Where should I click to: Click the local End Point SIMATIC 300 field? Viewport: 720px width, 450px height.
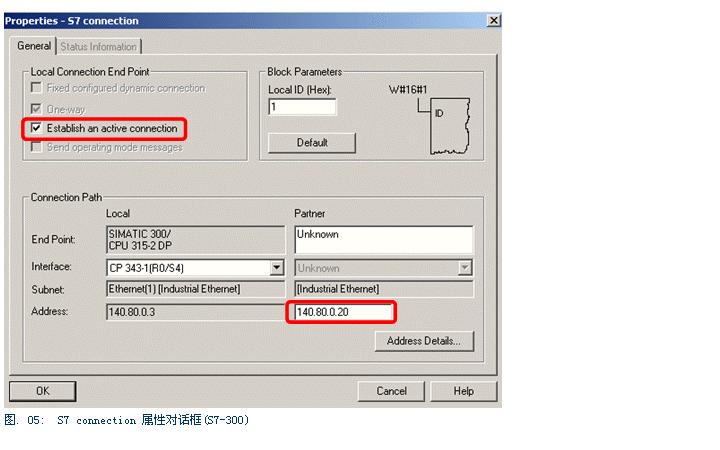coord(196,239)
